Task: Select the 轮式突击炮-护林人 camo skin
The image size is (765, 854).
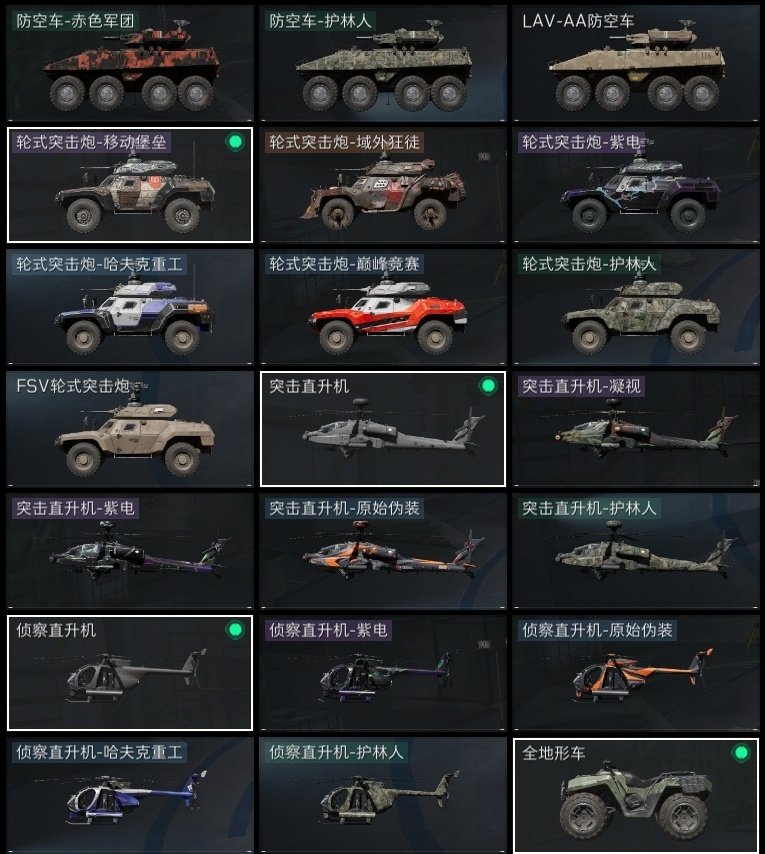Action: (636, 307)
